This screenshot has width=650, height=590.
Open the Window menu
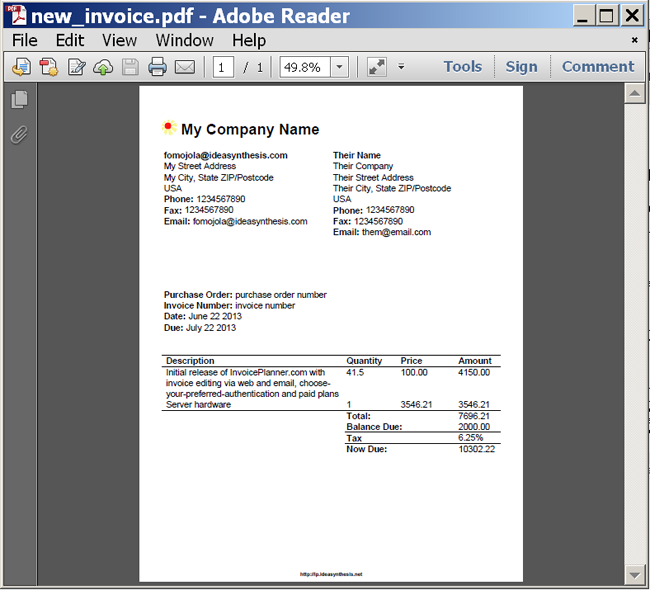pos(184,40)
